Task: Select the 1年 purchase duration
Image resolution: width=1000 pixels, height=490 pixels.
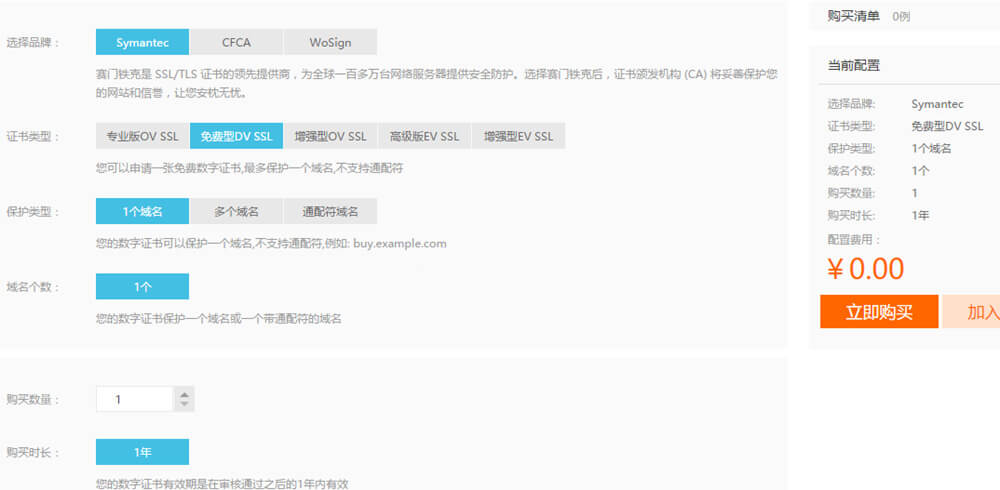Action: (142, 452)
